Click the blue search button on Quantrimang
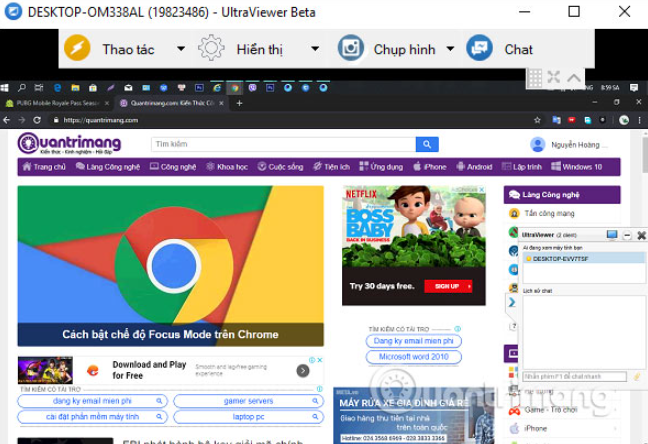Screen dimensions: 648x444 (427, 144)
